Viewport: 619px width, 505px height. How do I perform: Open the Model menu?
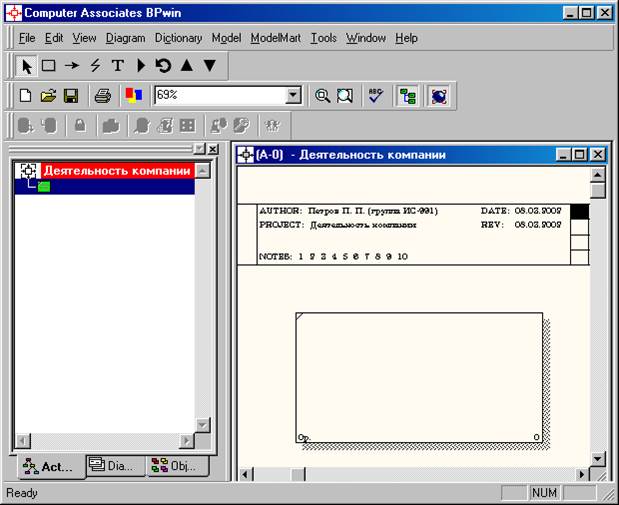[226, 38]
